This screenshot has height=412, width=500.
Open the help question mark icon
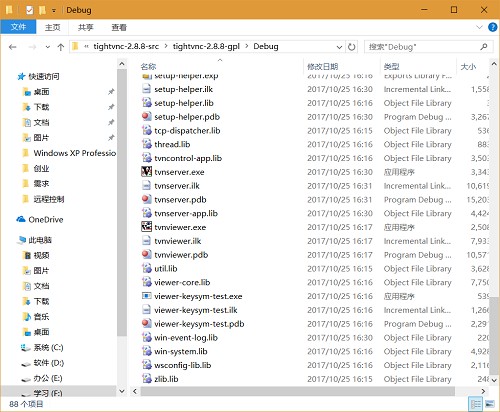tap(493, 27)
